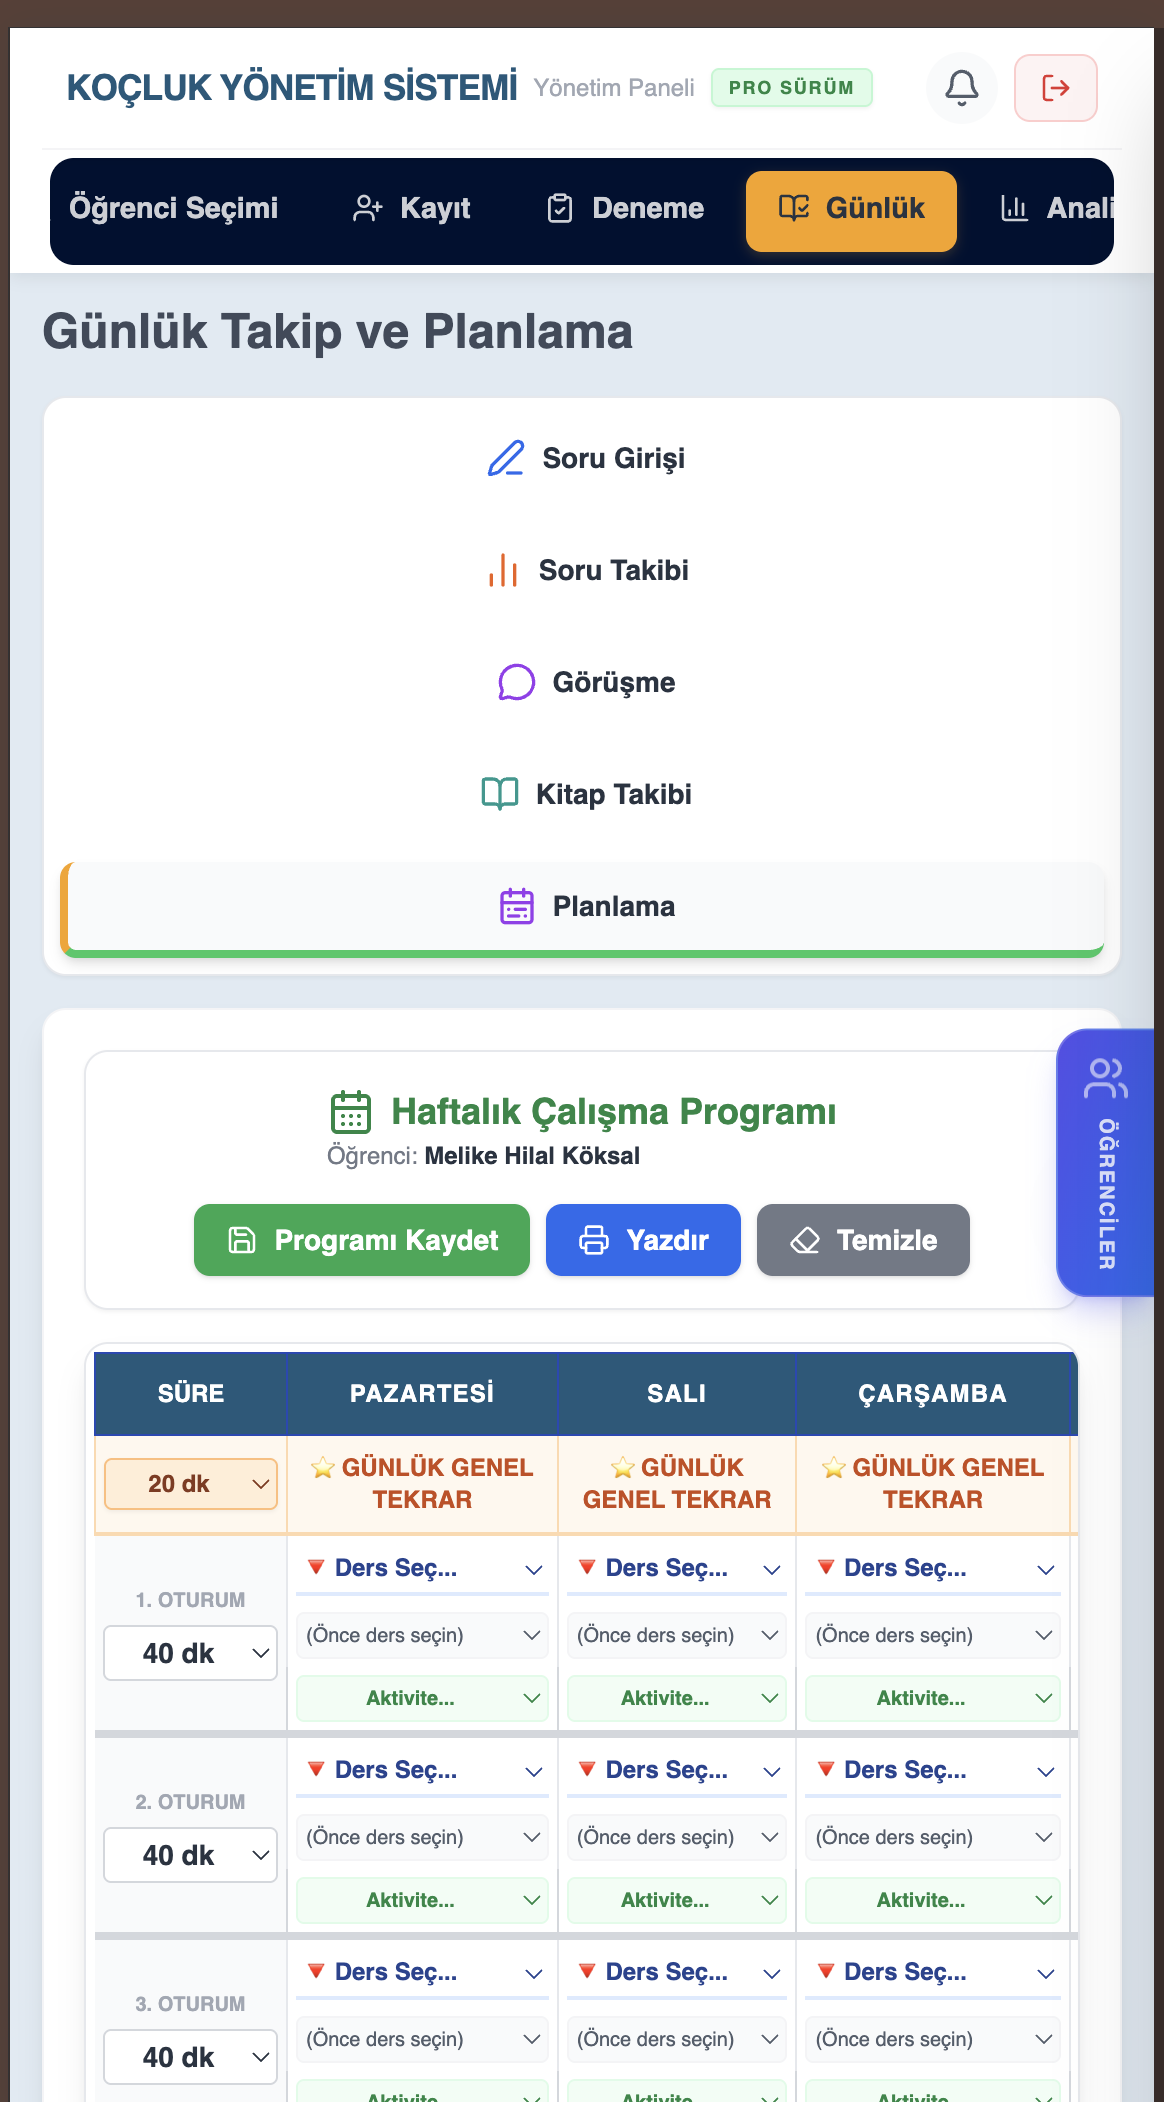The height and width of the screenshot is (2102, 1164).
Task: Click the Temizle clear button
Action: [863, 1240]
